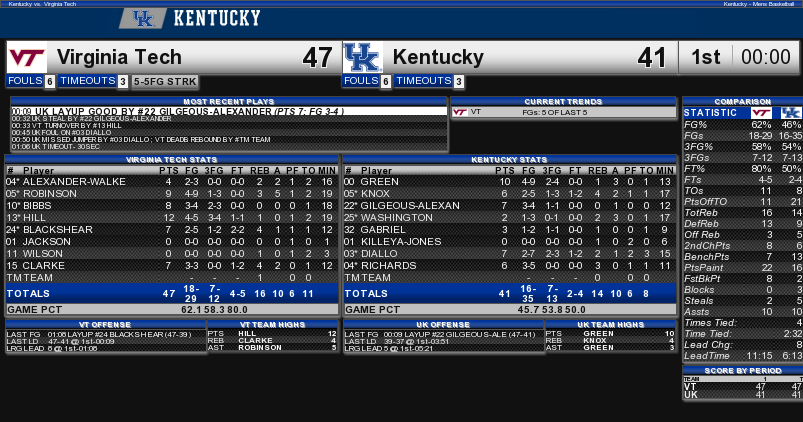Click the Virginia Tech GAME PCT row

[x=172, y=309]
